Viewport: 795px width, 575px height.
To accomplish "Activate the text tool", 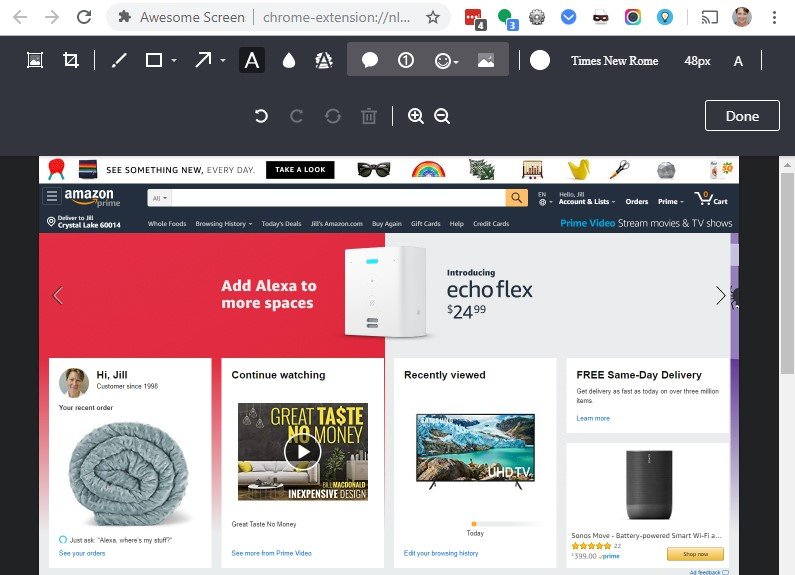I will point(252,61).
